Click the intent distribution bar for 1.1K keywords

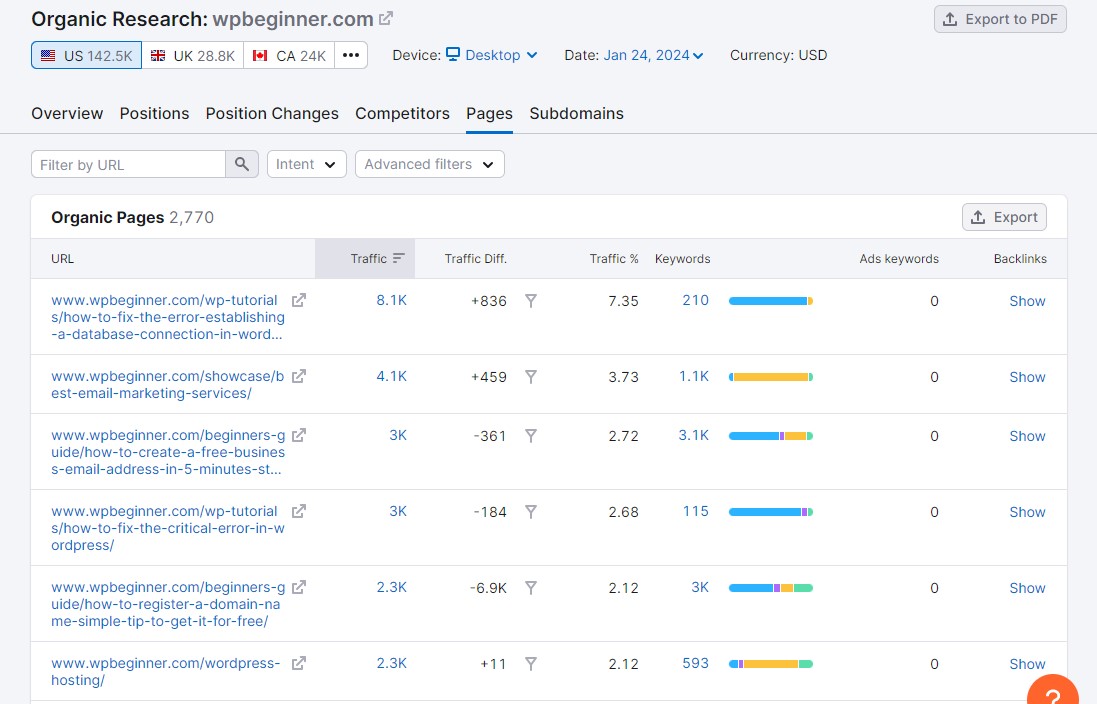click(x=771, y=377)
